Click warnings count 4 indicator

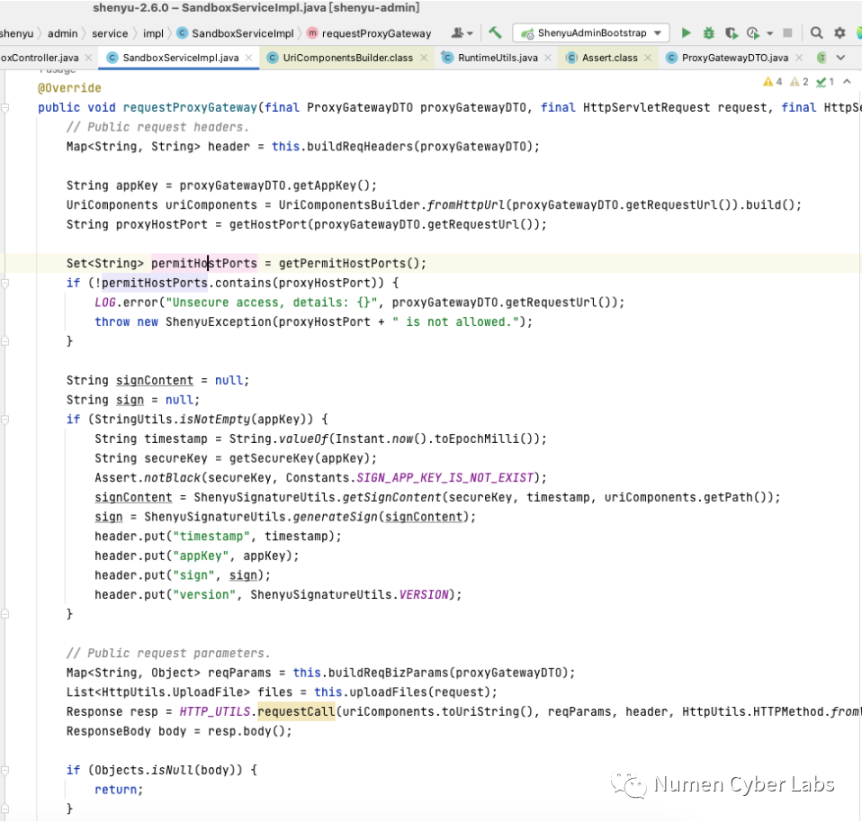pyautogui.click(x=772, y=82)
